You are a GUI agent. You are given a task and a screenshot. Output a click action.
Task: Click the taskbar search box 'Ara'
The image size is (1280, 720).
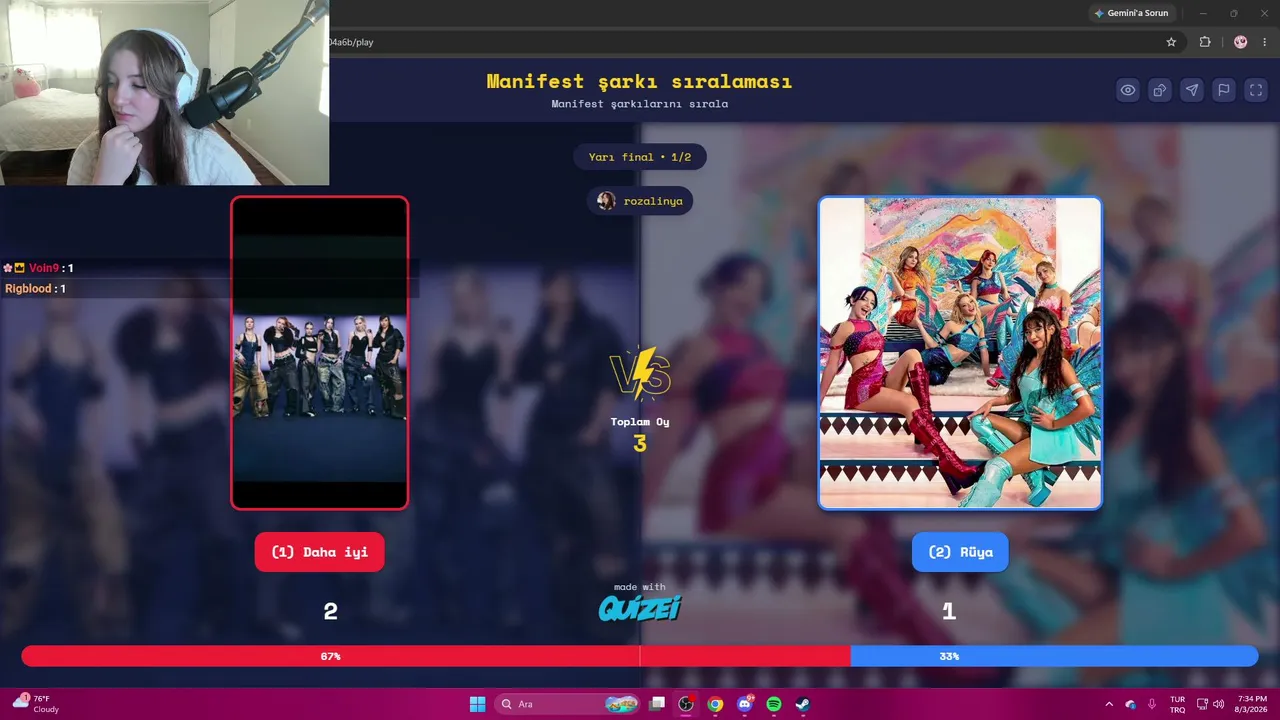[568, 704]
